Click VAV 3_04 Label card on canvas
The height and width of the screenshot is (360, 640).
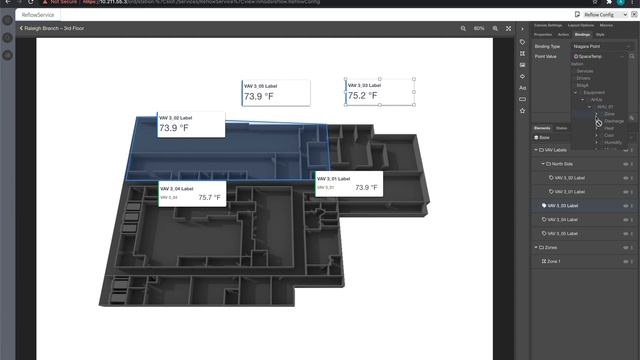click(192, 194)
